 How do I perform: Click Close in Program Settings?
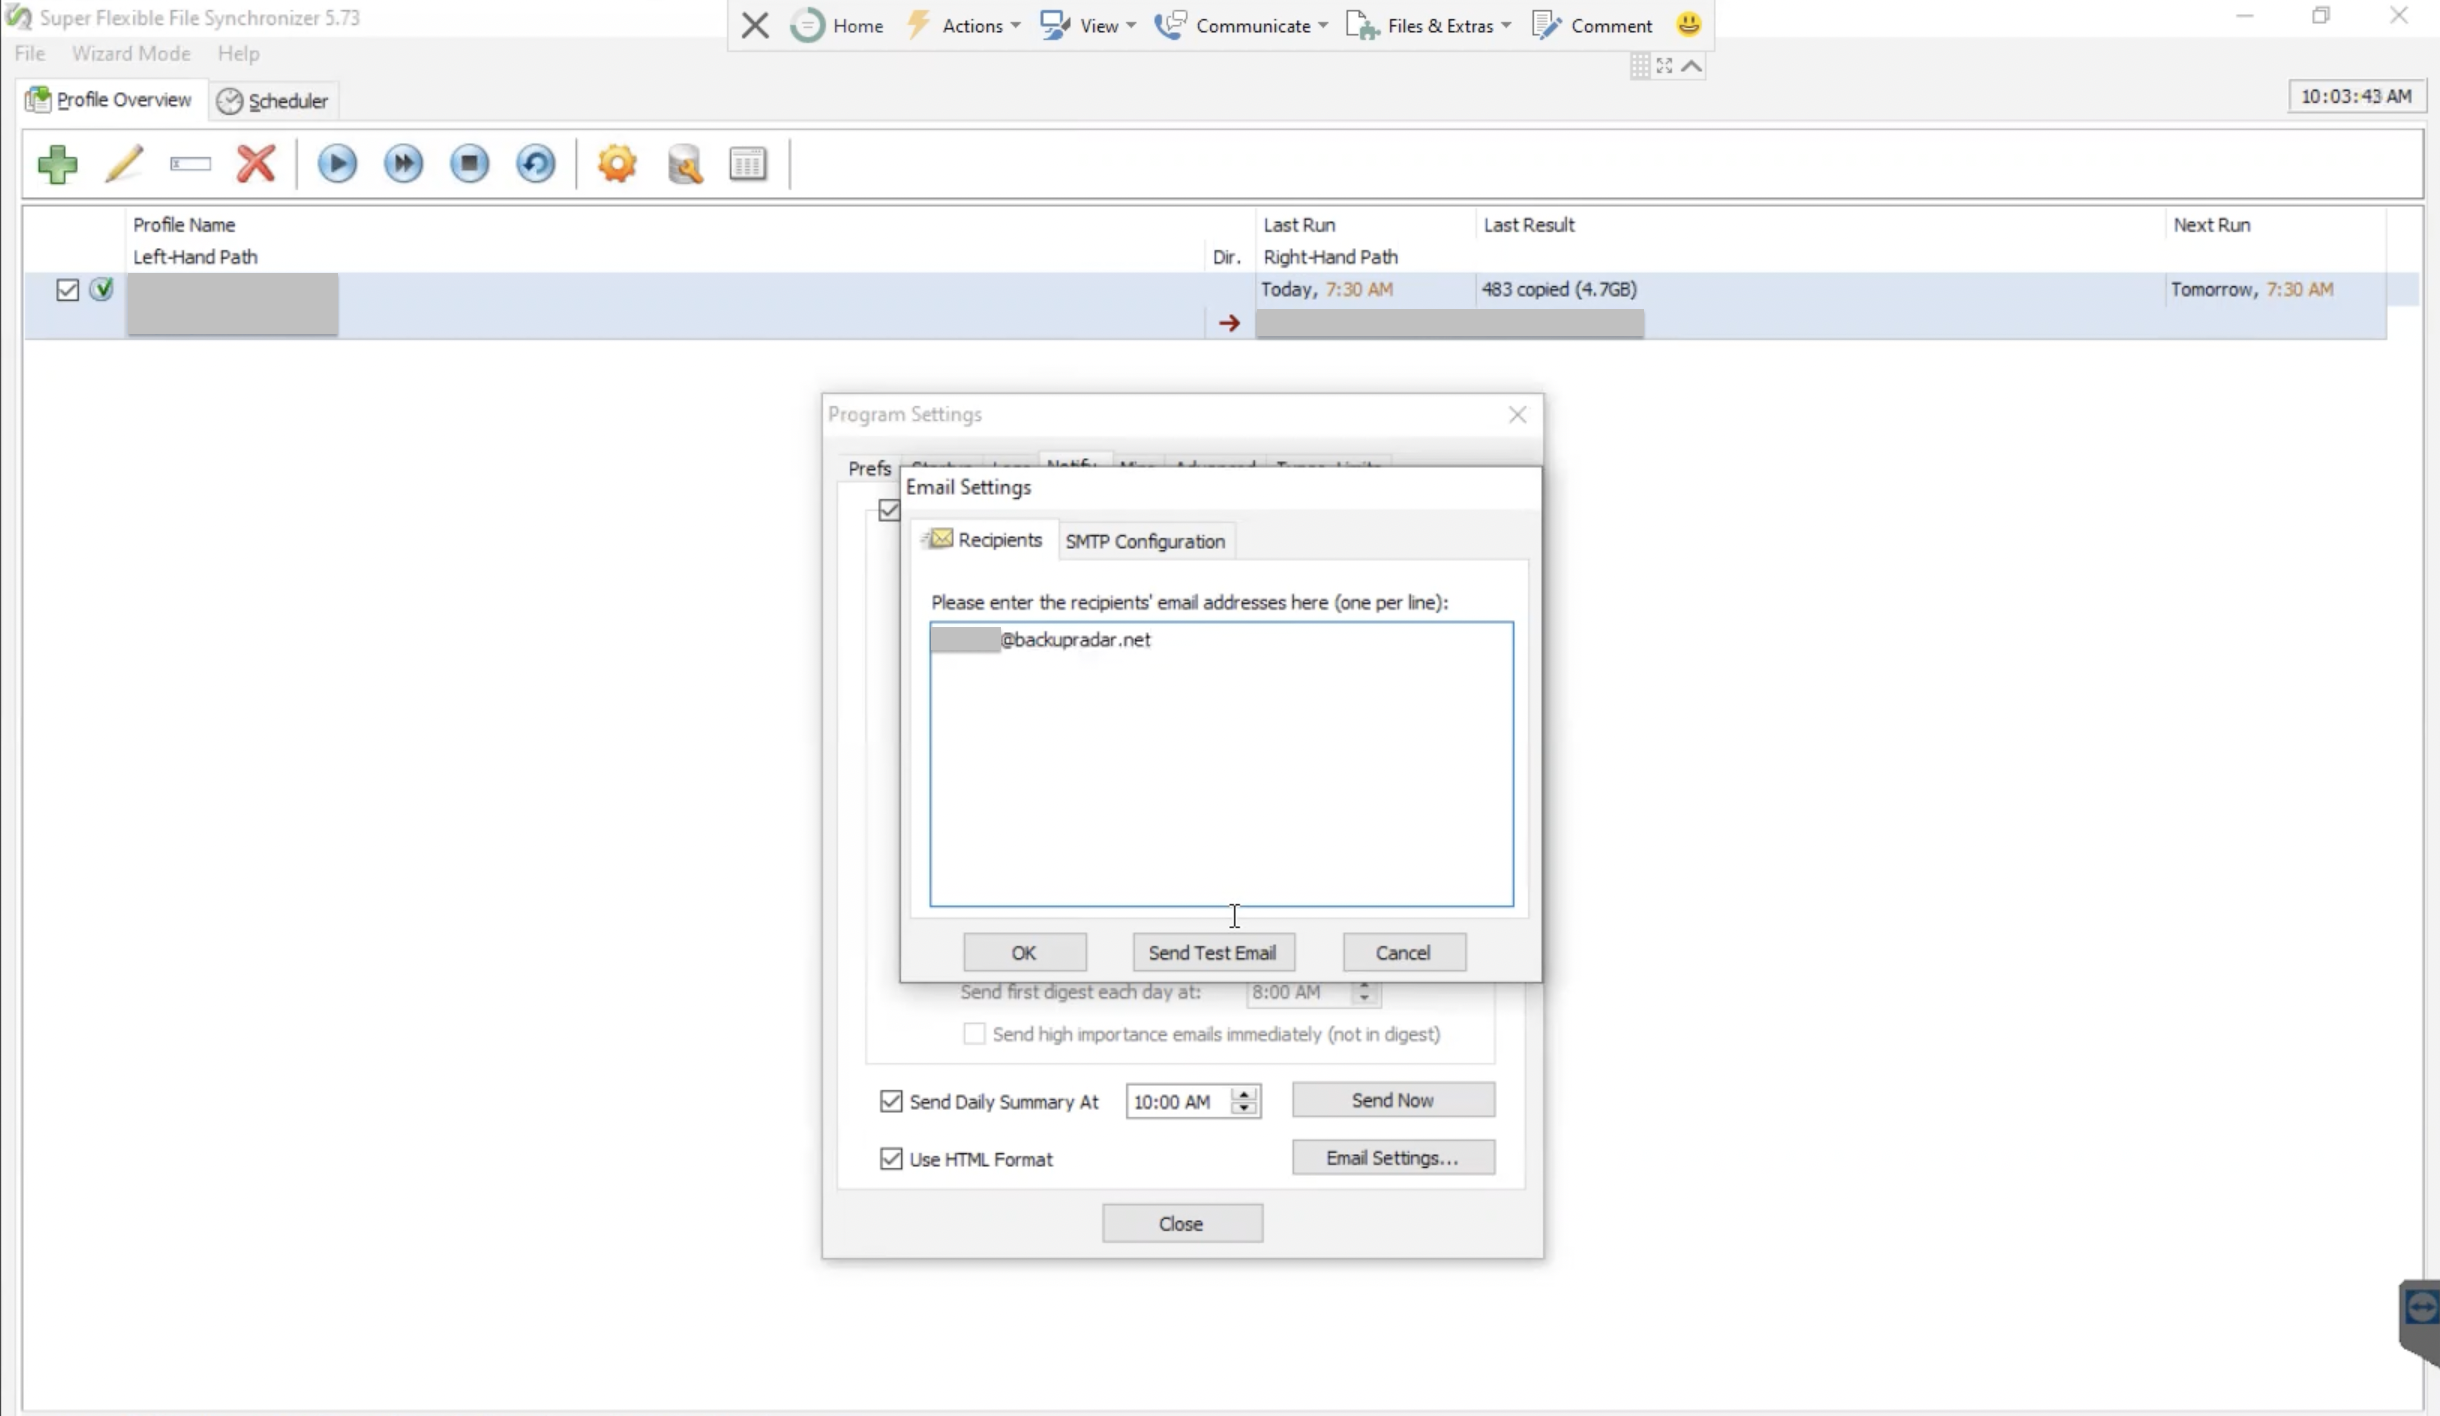tap(1182, 1223)
